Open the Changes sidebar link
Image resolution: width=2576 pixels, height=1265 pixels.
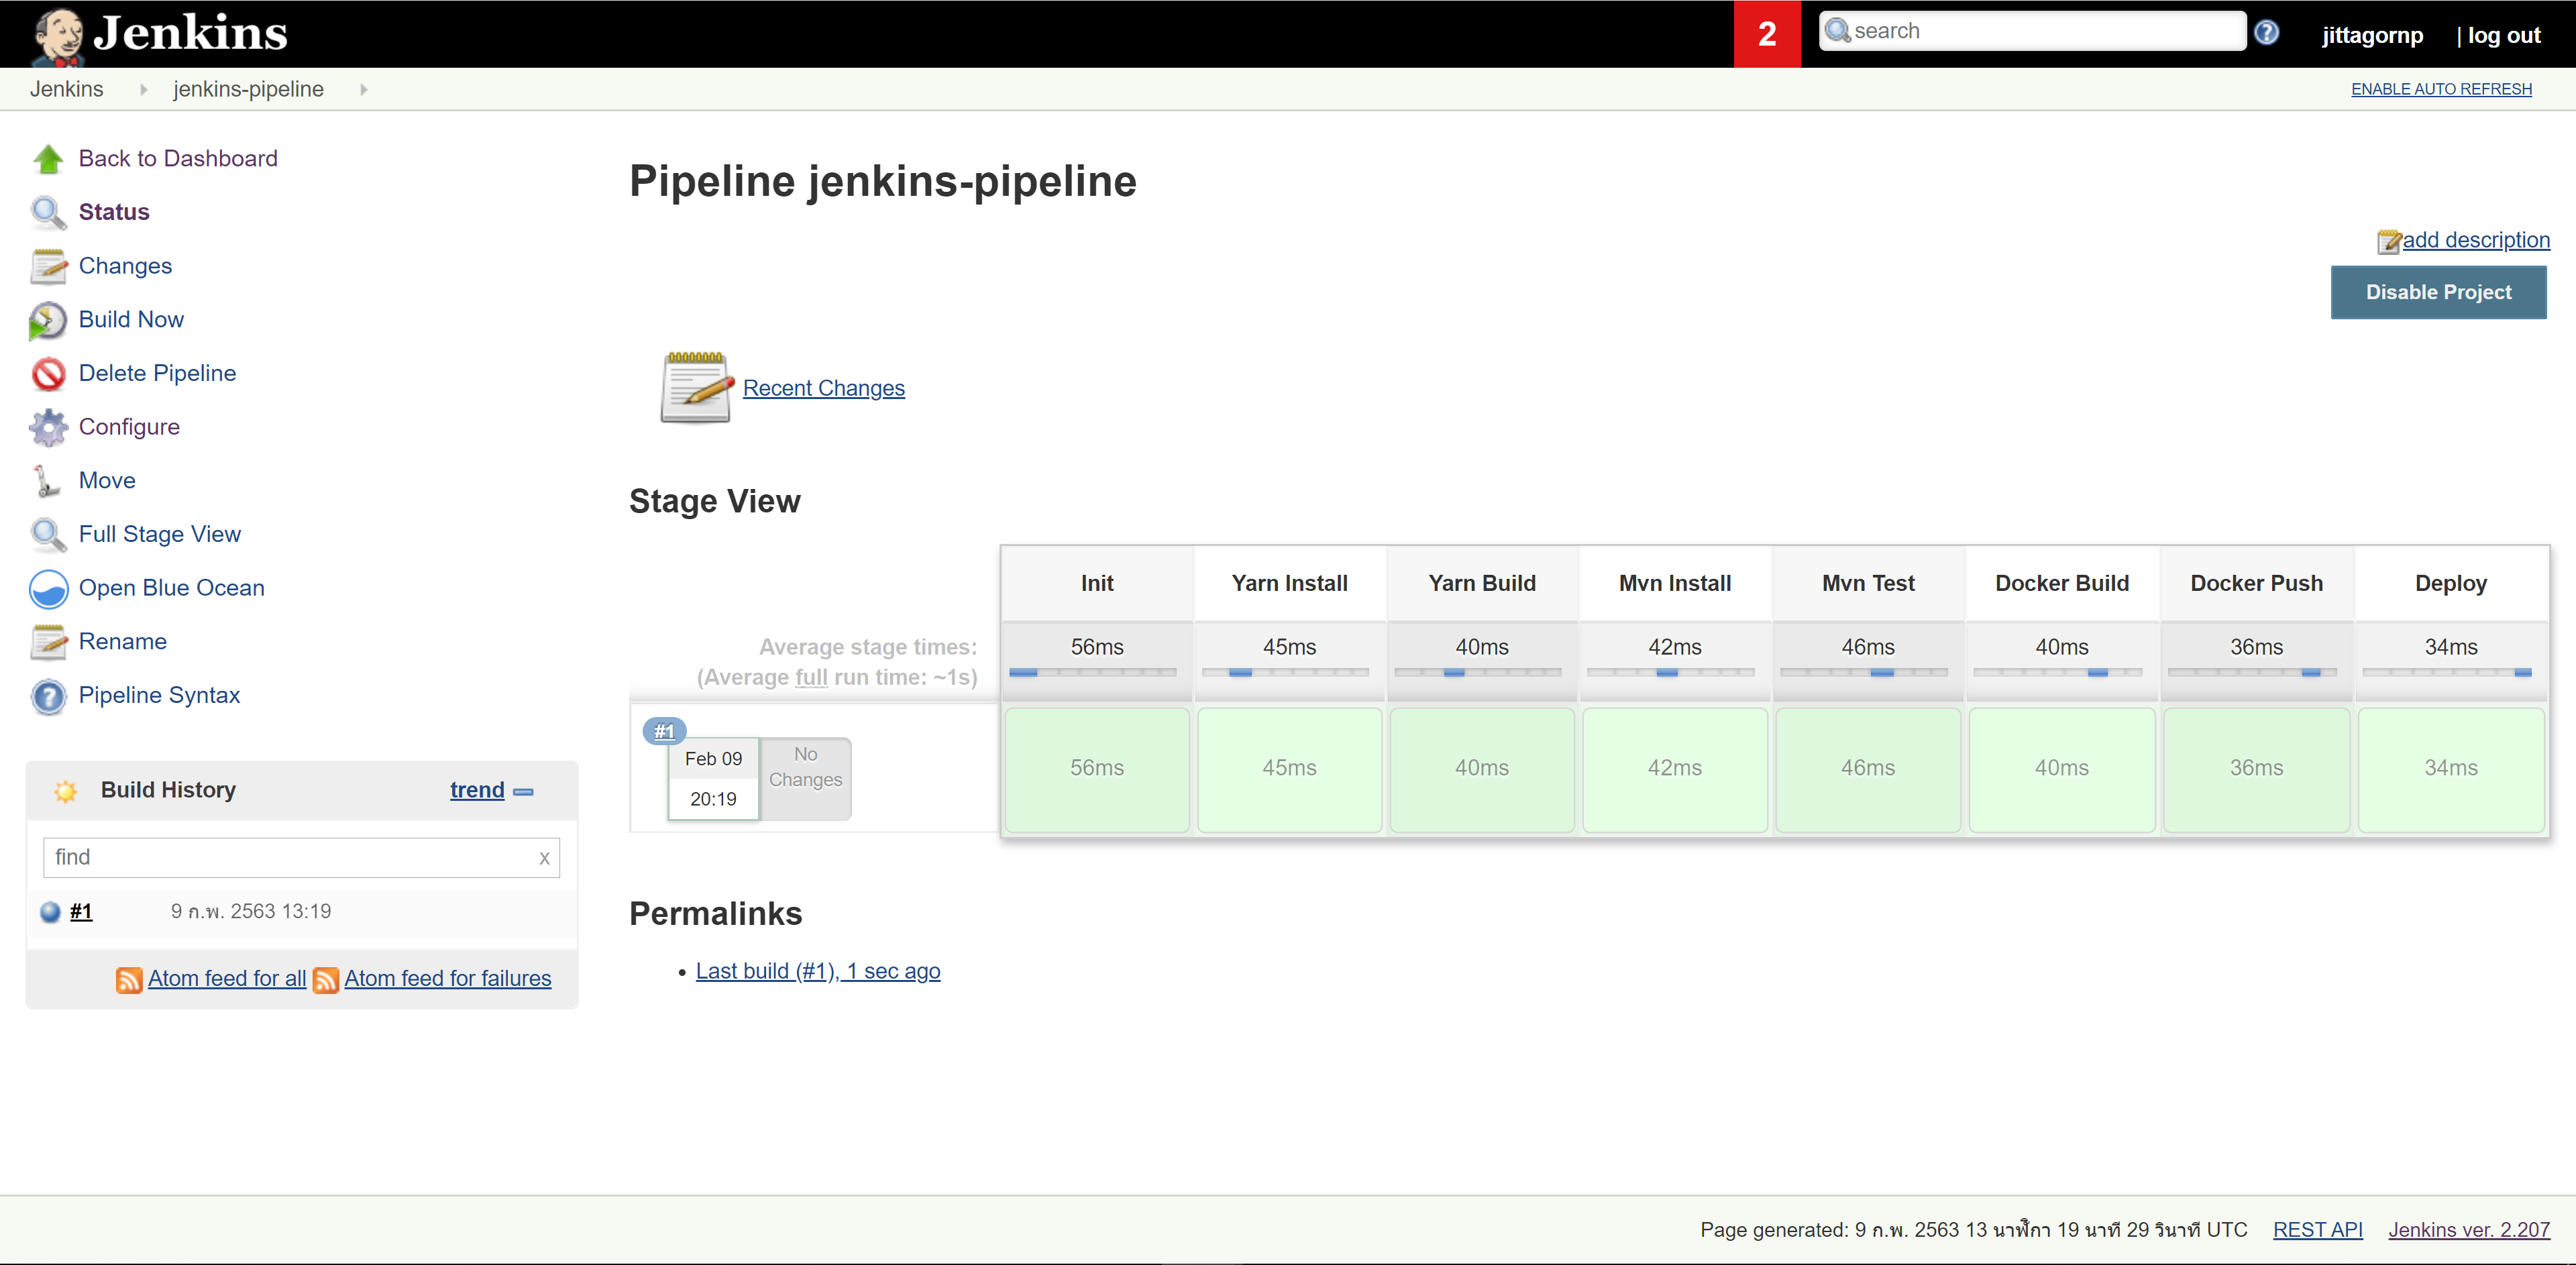point(125,266)
